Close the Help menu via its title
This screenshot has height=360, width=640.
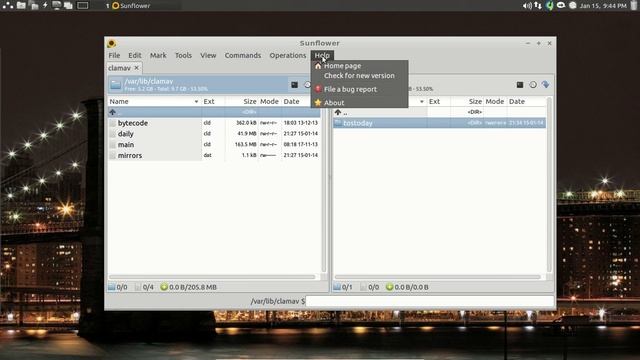[322, 55]
